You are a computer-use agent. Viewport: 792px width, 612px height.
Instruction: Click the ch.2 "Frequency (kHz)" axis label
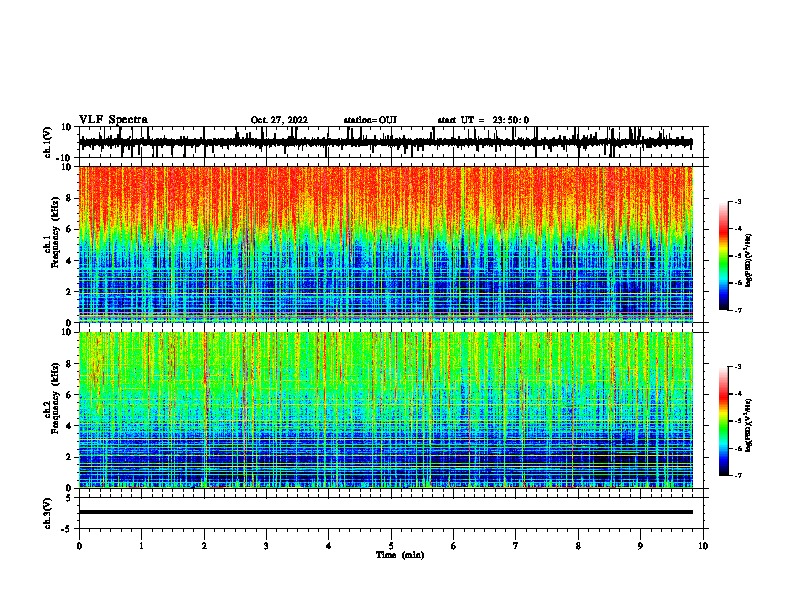pos(55,398)
